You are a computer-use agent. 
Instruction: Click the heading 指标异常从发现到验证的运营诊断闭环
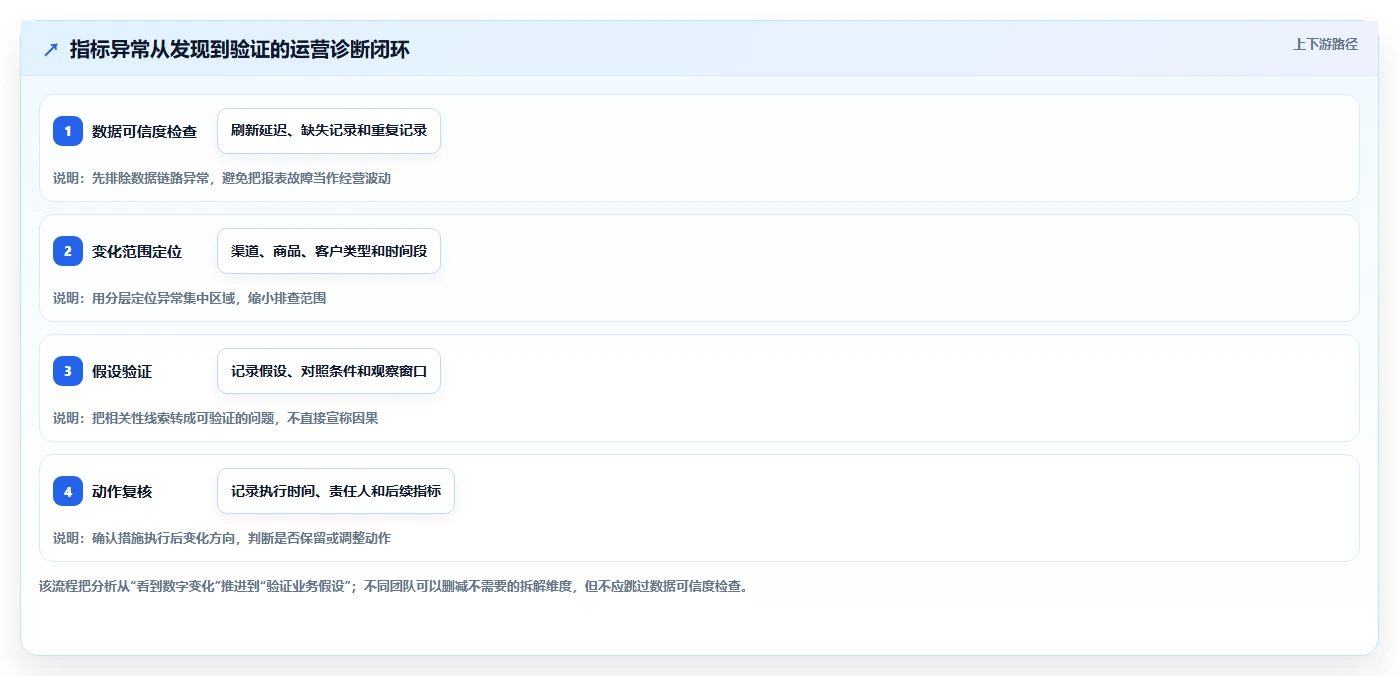[240, 49]
